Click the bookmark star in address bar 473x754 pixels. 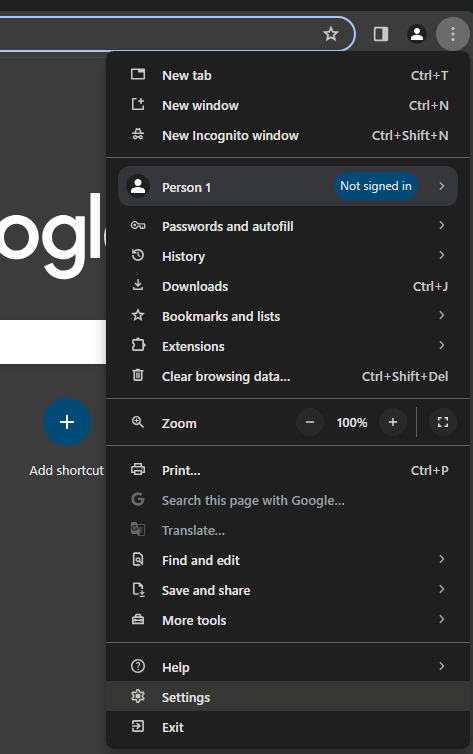coord(331,34)
